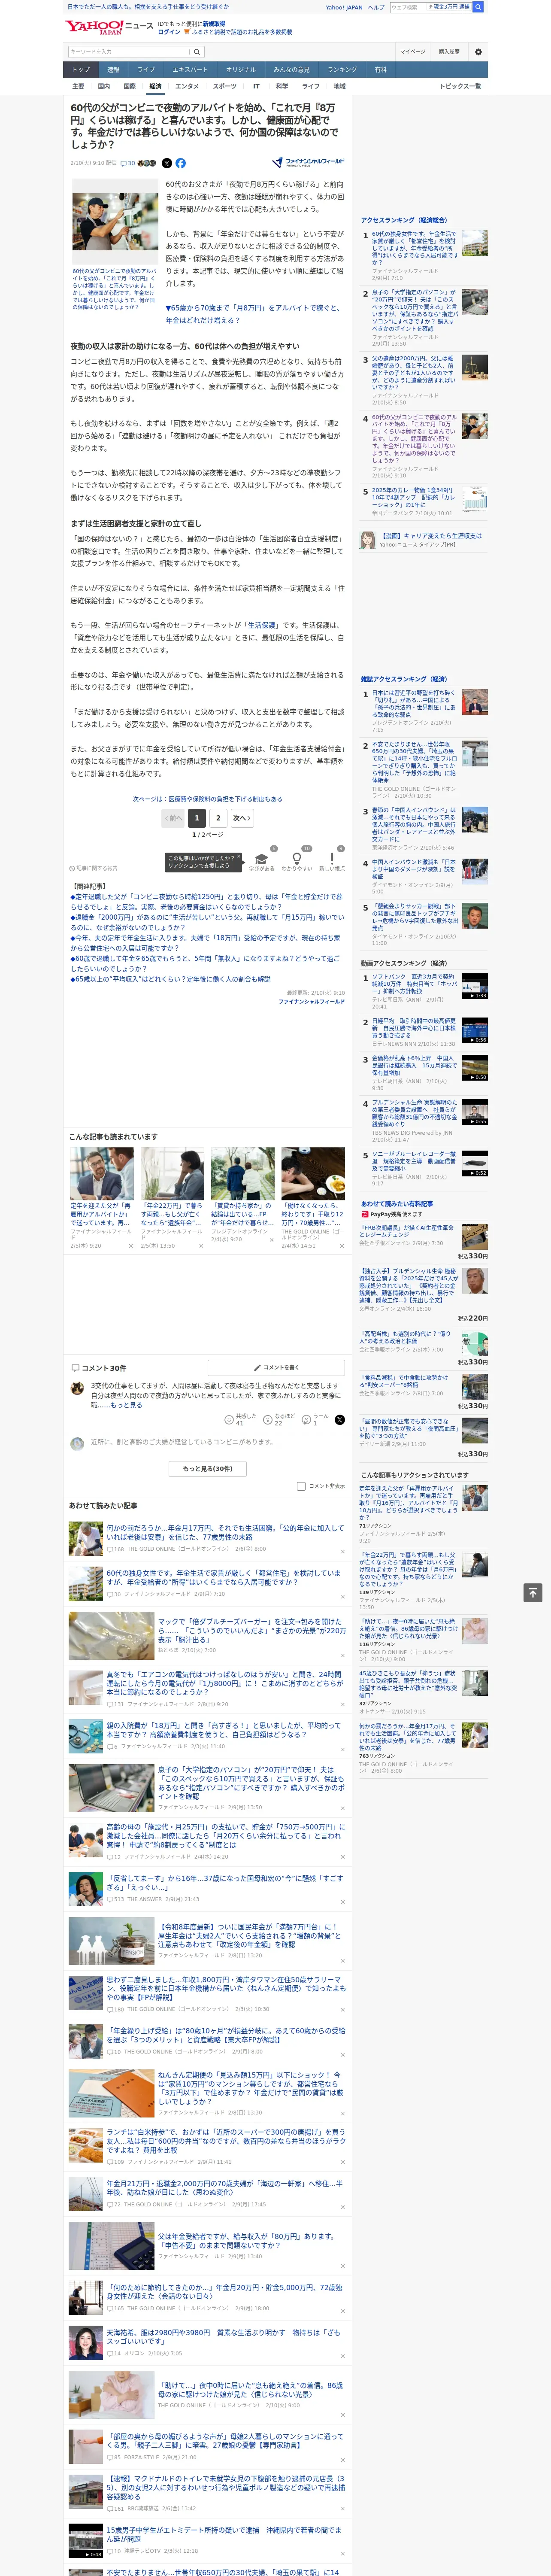Open 購入履歴 link
The height and width of the screenshot is (2576, 551).
coord(449,51)
